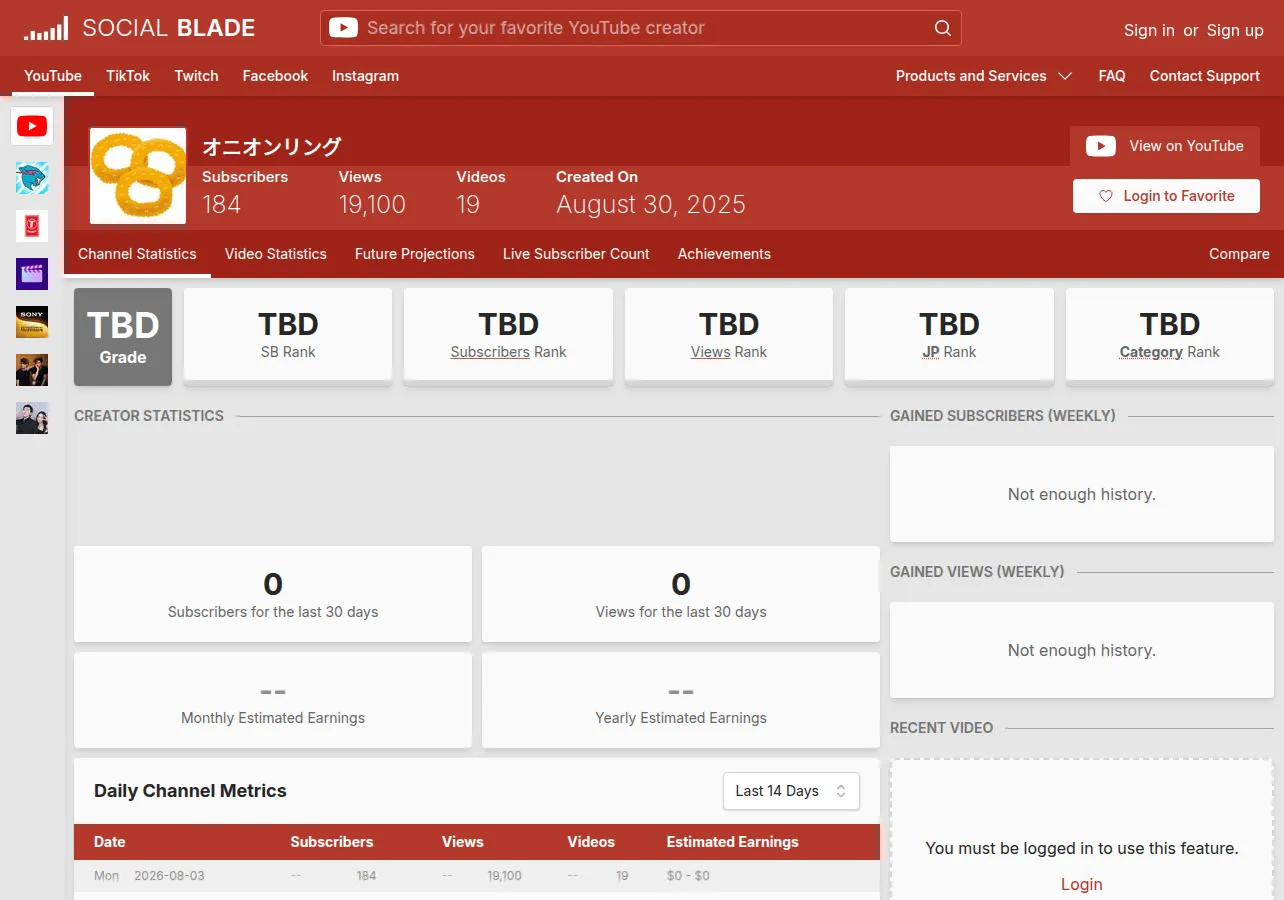Click the JP Rank card
The width and height of the screenshot is (1284, 900).
point(949,335)
